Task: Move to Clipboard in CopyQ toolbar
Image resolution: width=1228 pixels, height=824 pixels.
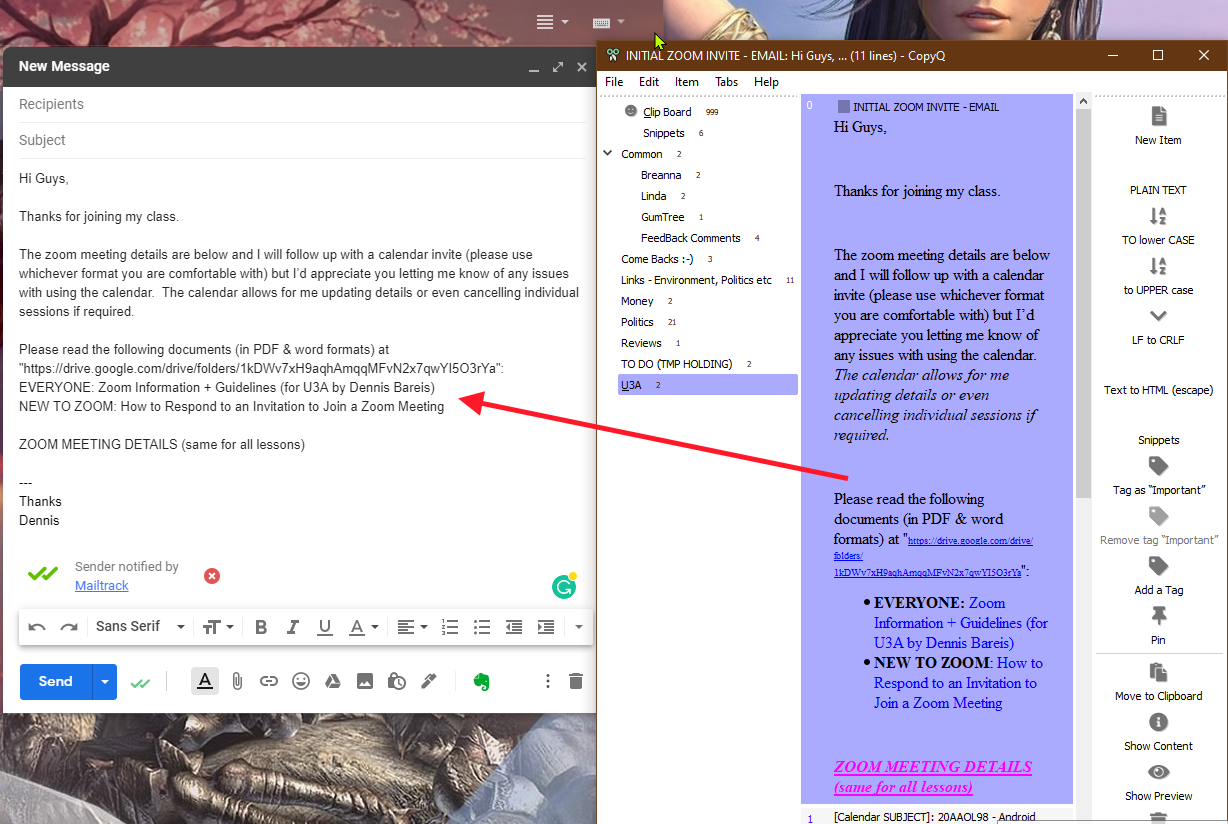Action: 1158,682
